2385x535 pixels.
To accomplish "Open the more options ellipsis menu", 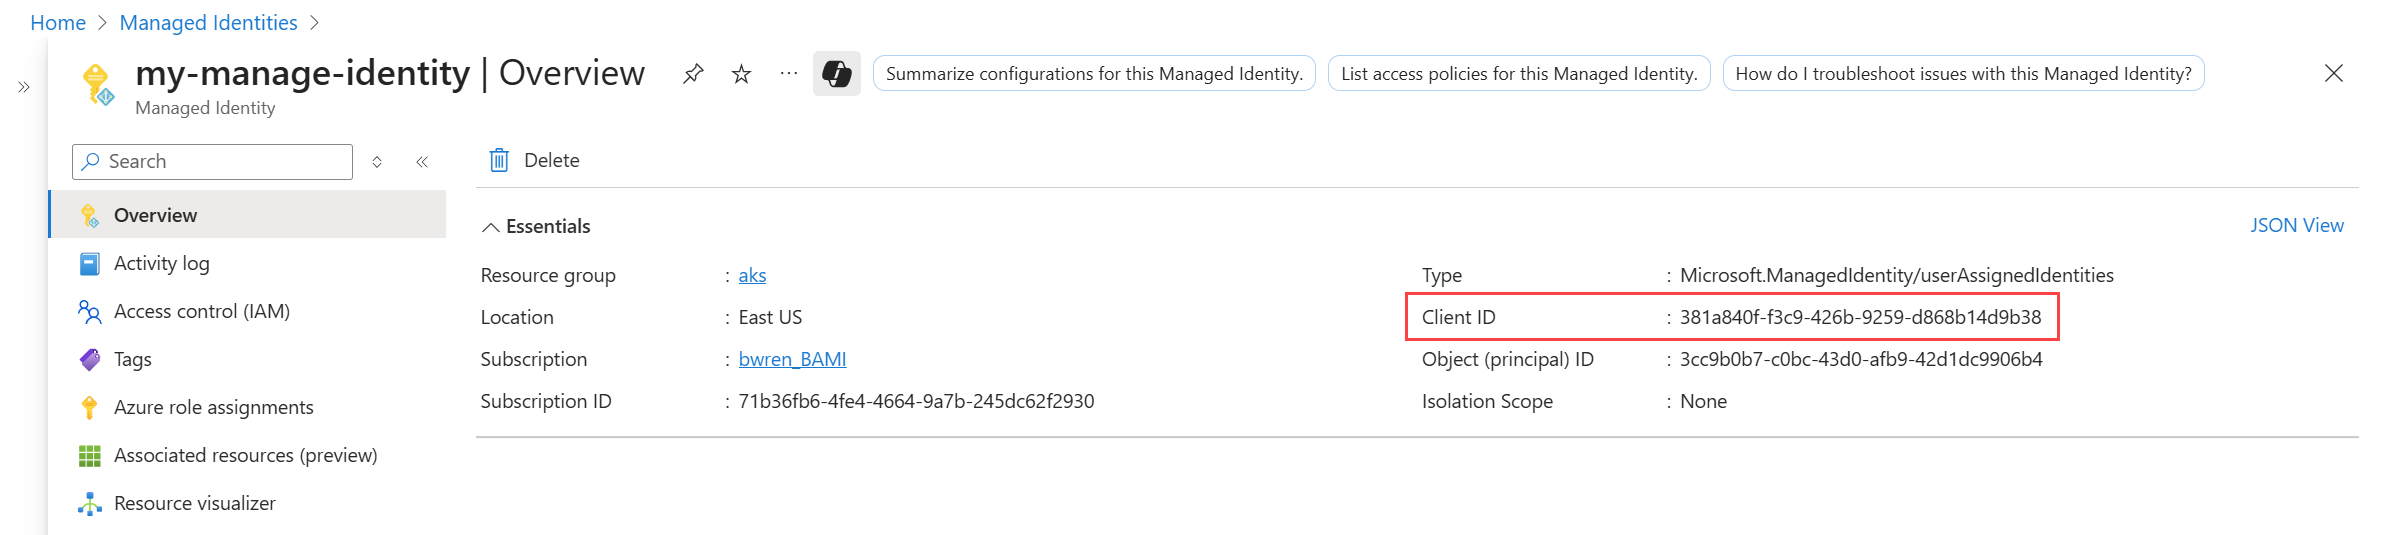I will pyautogui.click(x=789, y=74).
